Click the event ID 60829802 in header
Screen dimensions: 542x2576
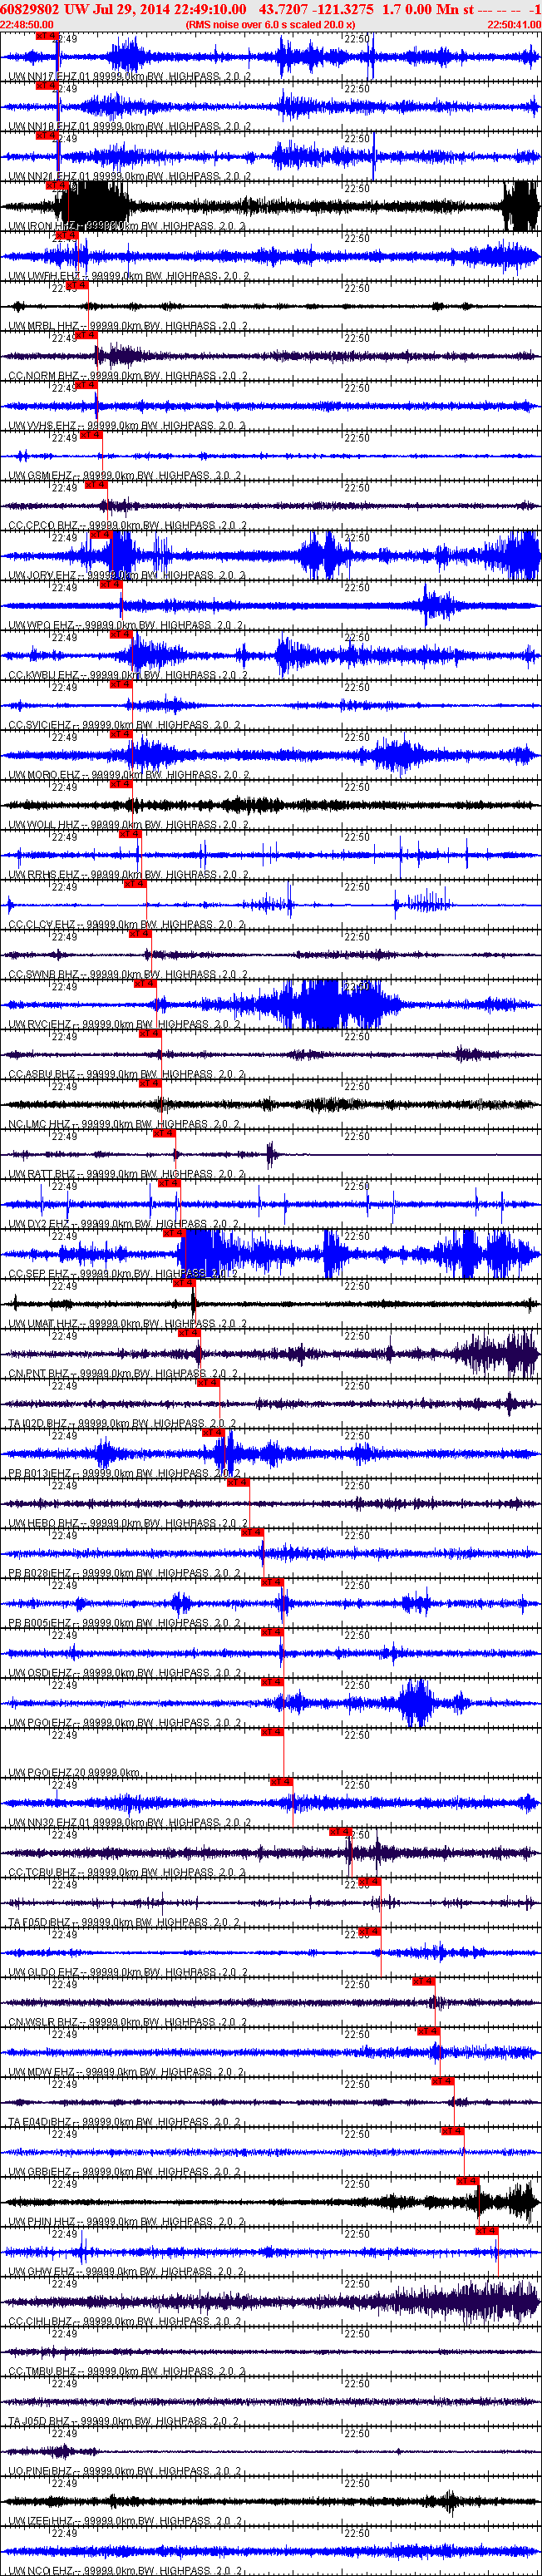click(x=29, y=9)
